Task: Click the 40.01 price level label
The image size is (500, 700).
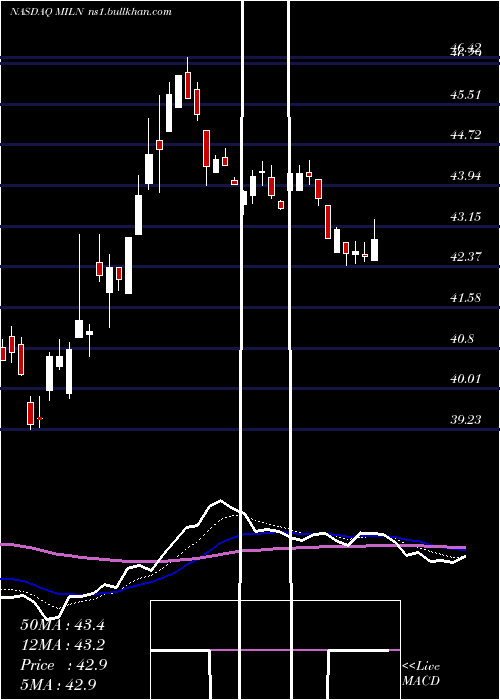Action: tap(466, 379)
